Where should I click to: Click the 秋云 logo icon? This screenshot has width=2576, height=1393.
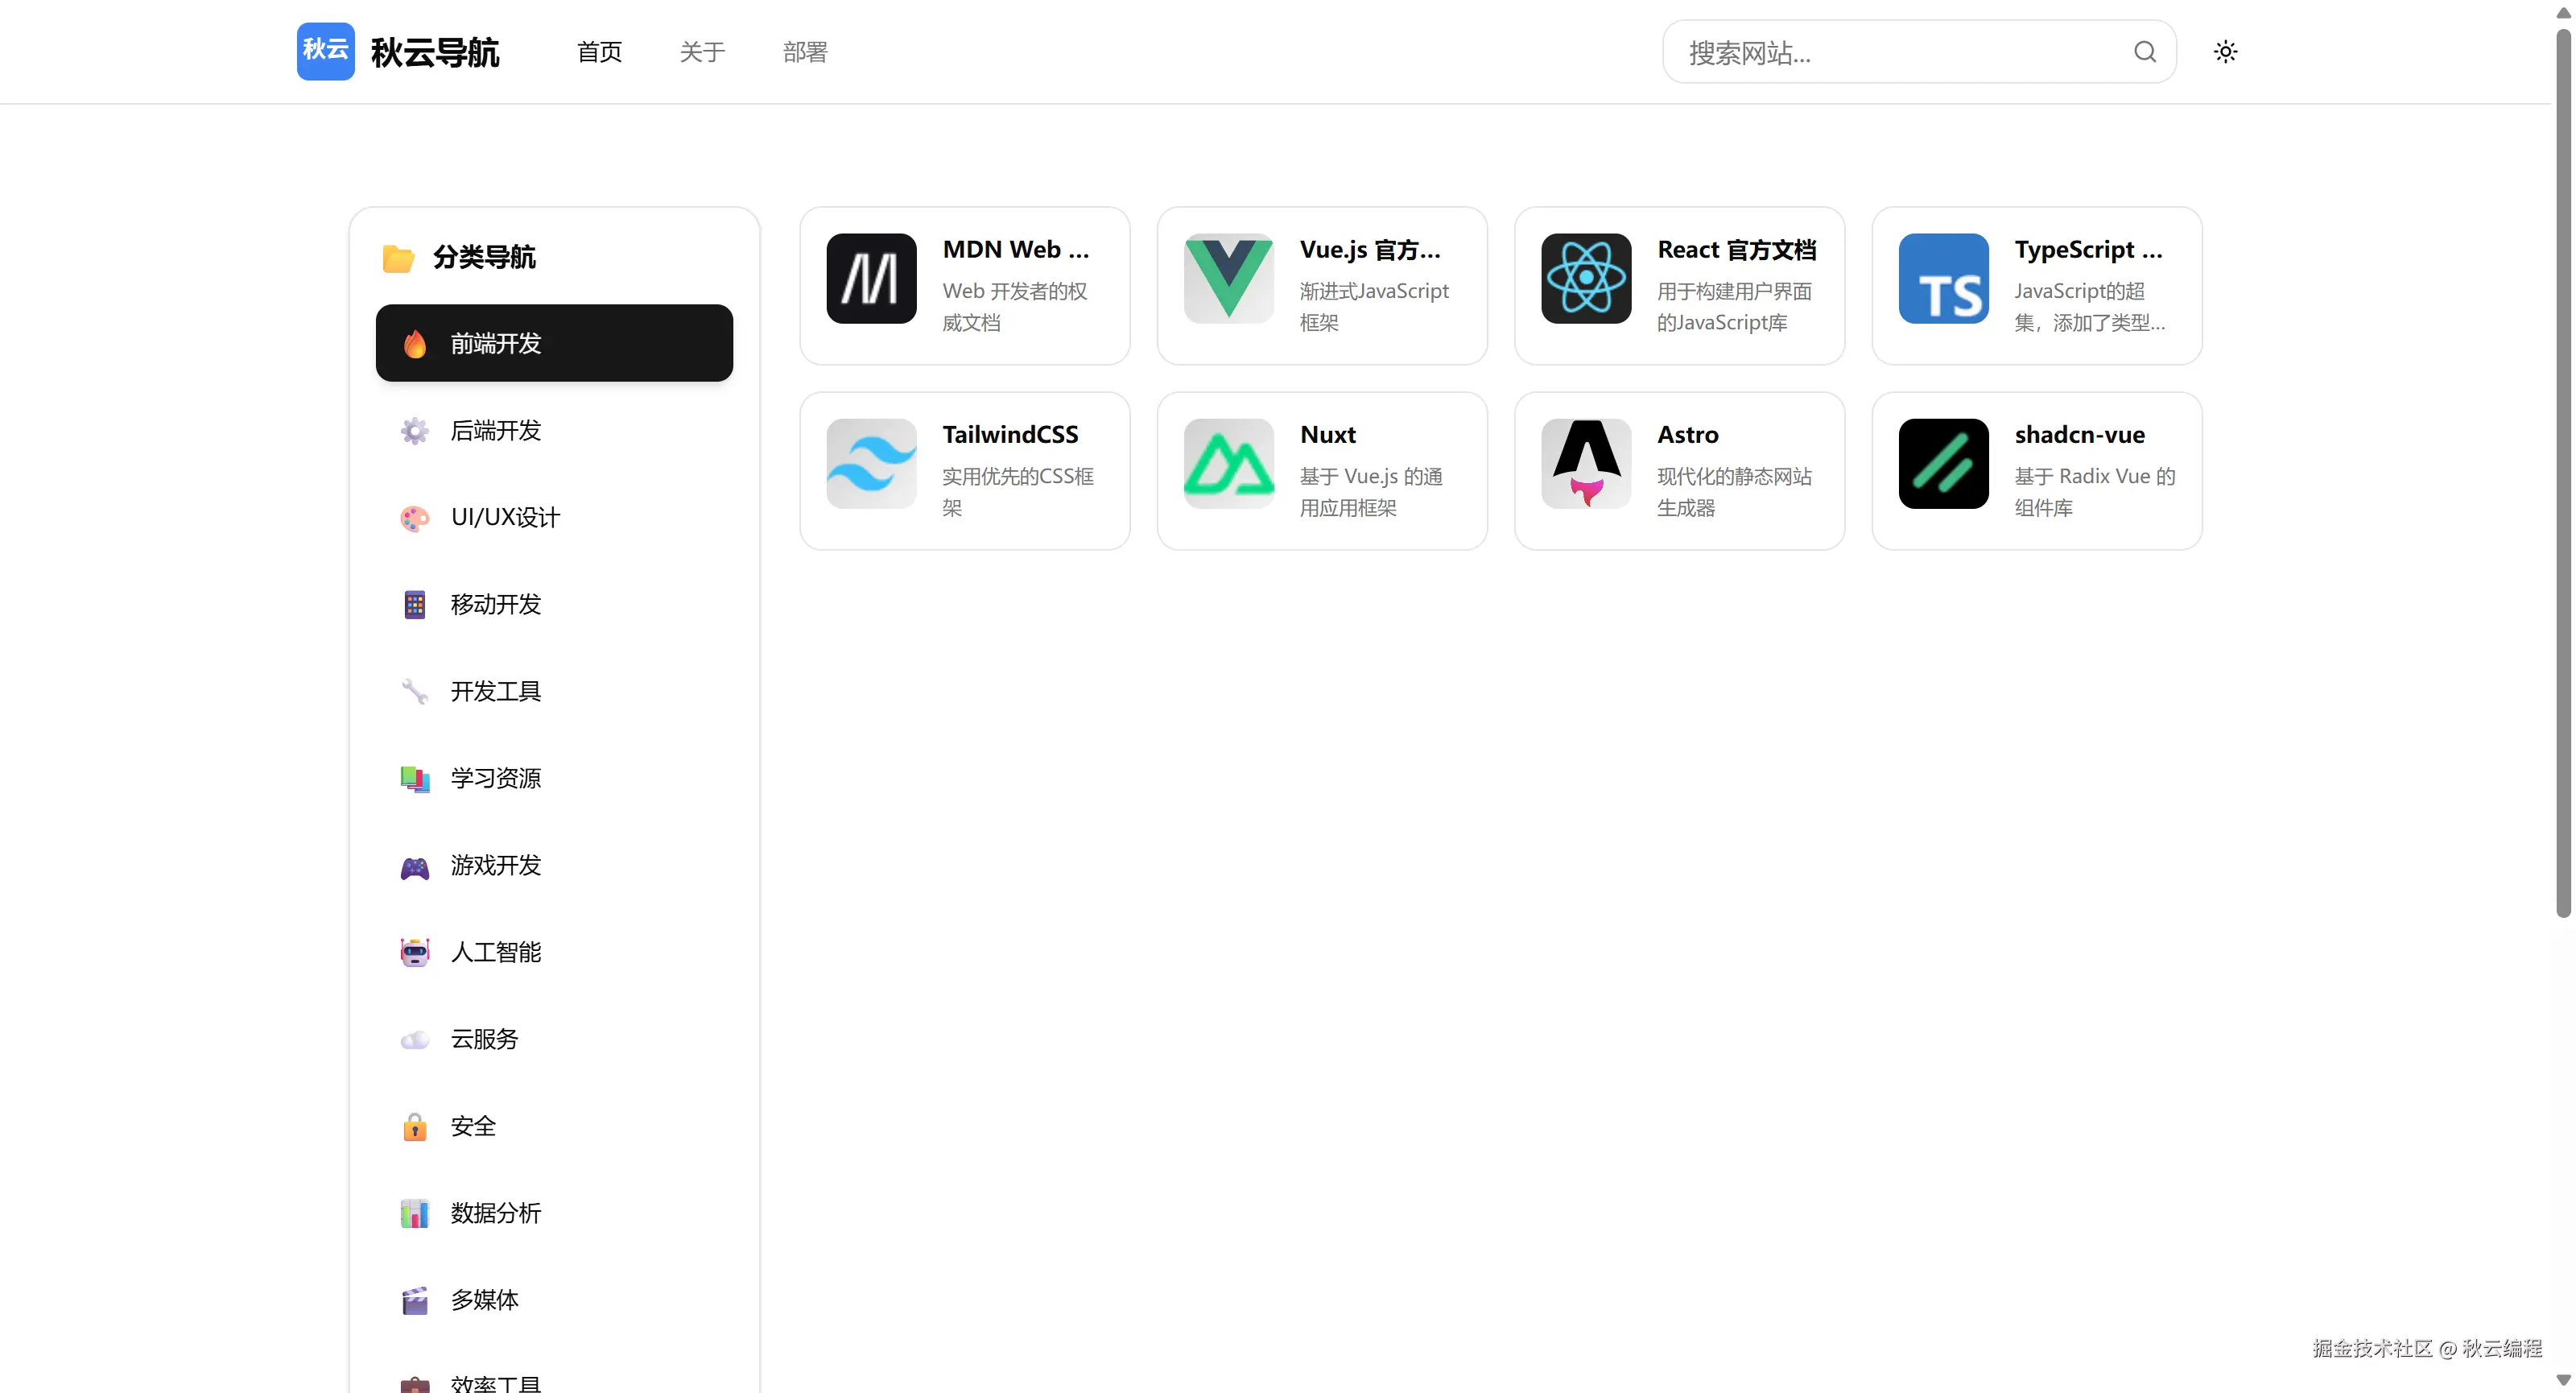pos(325,51)
